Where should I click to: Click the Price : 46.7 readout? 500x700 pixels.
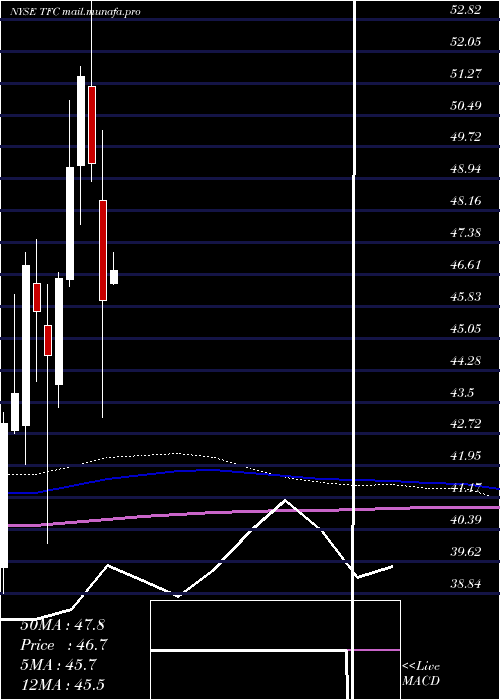(64, 645)
